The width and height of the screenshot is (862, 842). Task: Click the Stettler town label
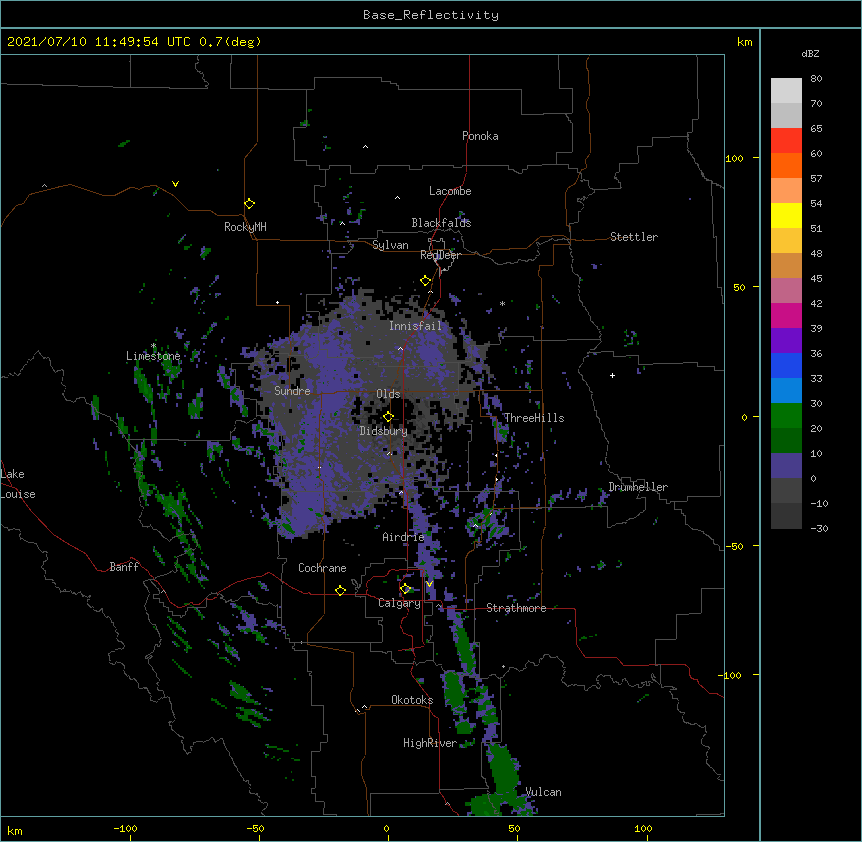click(x=634, y=237)
